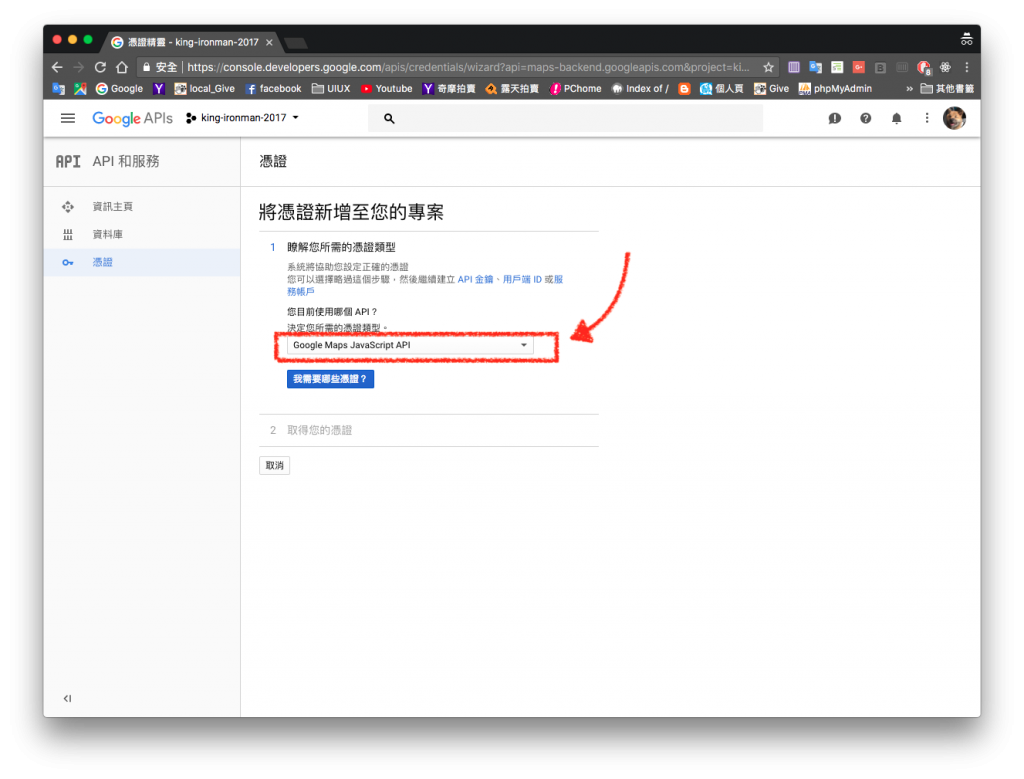This screenshot has height=779, width=1024.
Task: Open the Google Translate extension icon
Action: pos(815,67)
